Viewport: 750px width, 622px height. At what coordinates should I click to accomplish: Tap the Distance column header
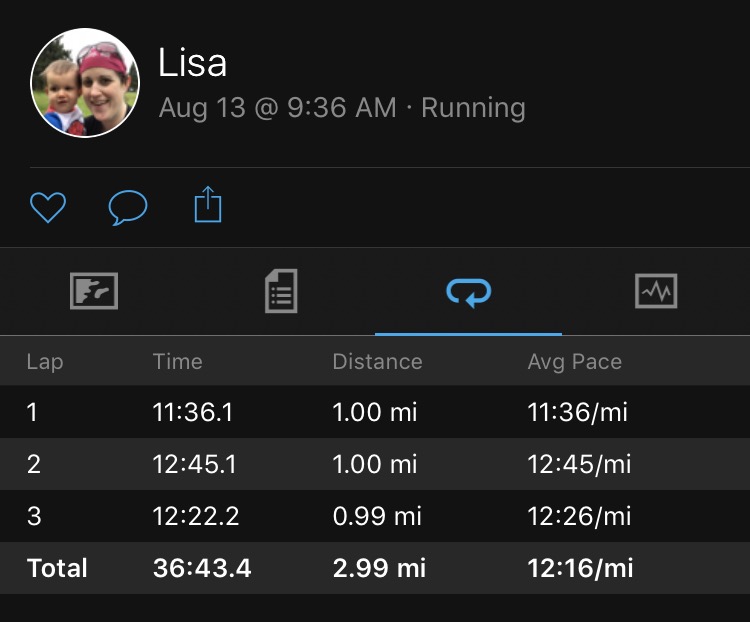[377, 361]
